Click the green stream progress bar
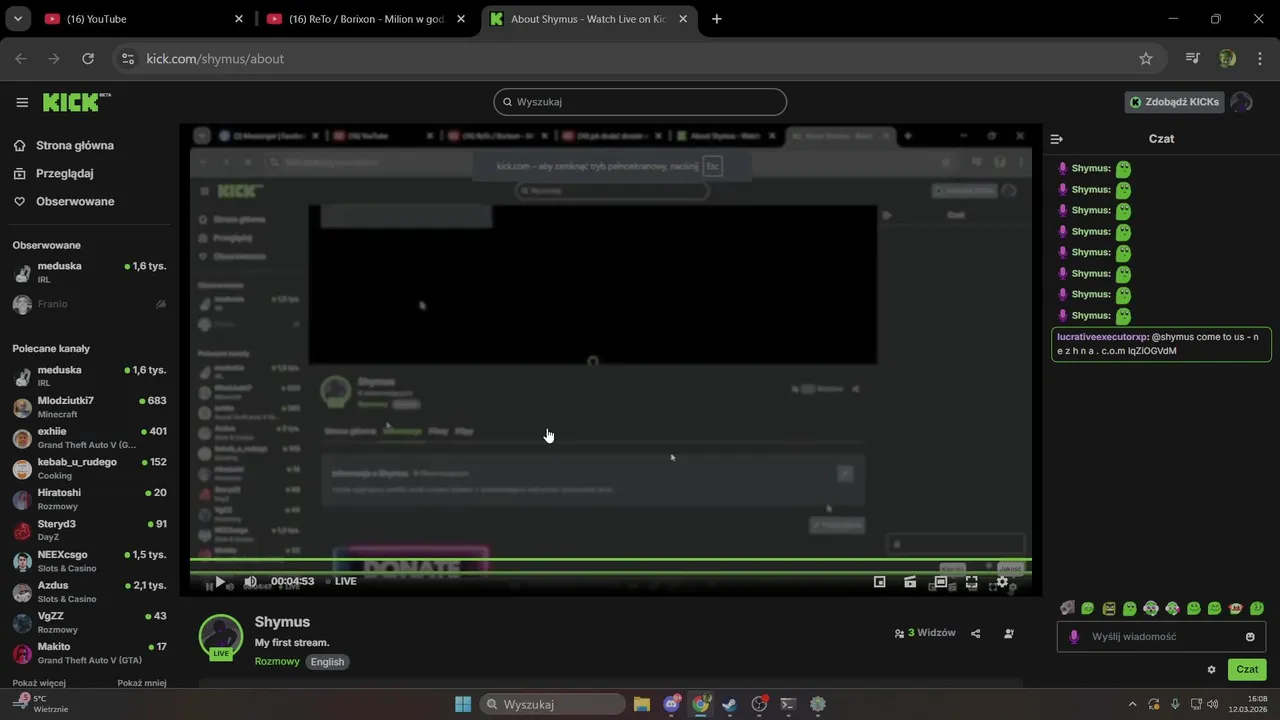This screenshot has height=720, width=1280. tap(611, 560)
